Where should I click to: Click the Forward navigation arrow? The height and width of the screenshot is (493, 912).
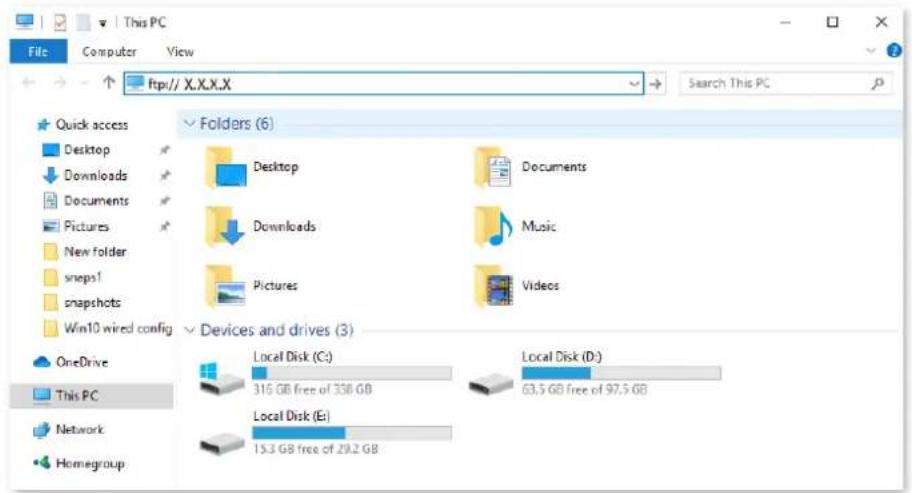coord(60,83)
